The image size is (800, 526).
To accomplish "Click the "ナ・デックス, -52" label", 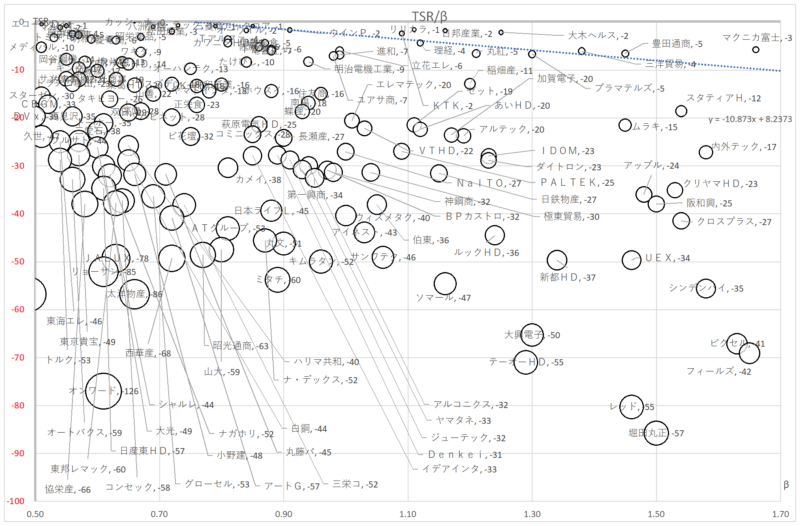I will [320, 380].
